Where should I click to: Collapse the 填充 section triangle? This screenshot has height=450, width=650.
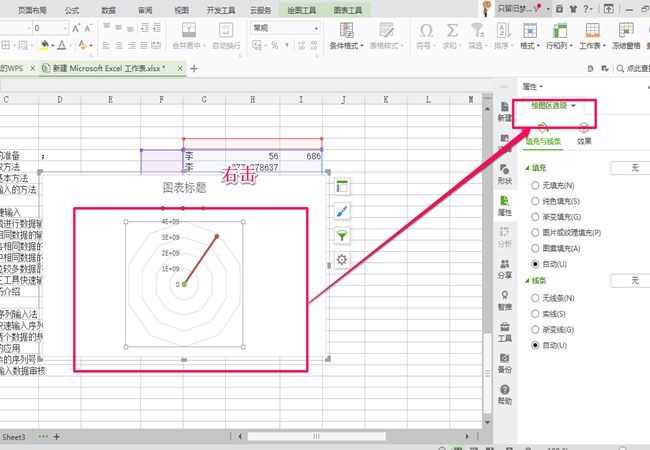point(527,168)
